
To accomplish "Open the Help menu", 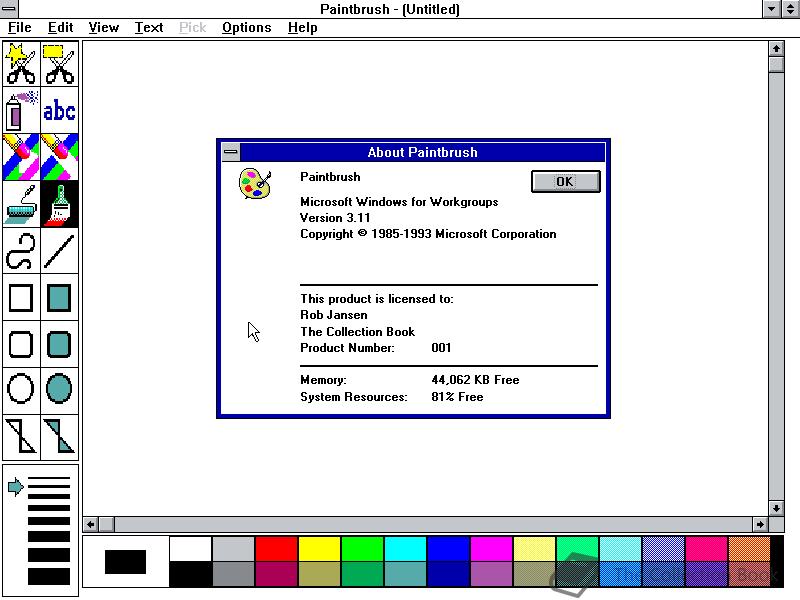I will [303, 28].
